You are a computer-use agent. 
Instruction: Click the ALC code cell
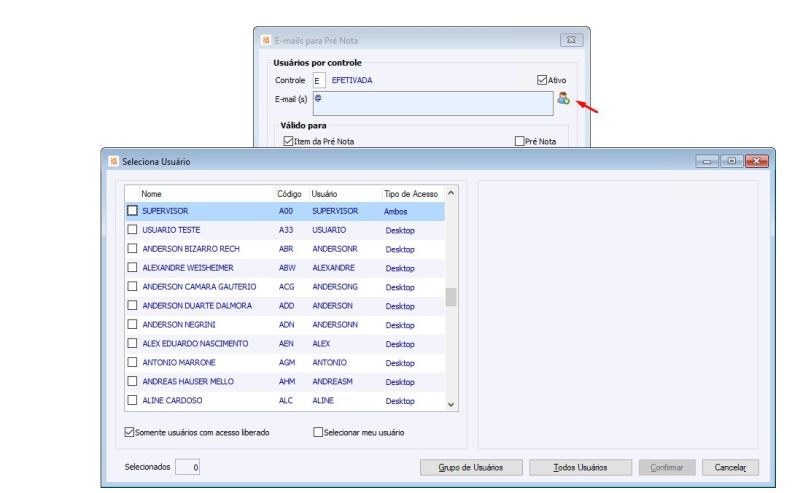[286, 400]
